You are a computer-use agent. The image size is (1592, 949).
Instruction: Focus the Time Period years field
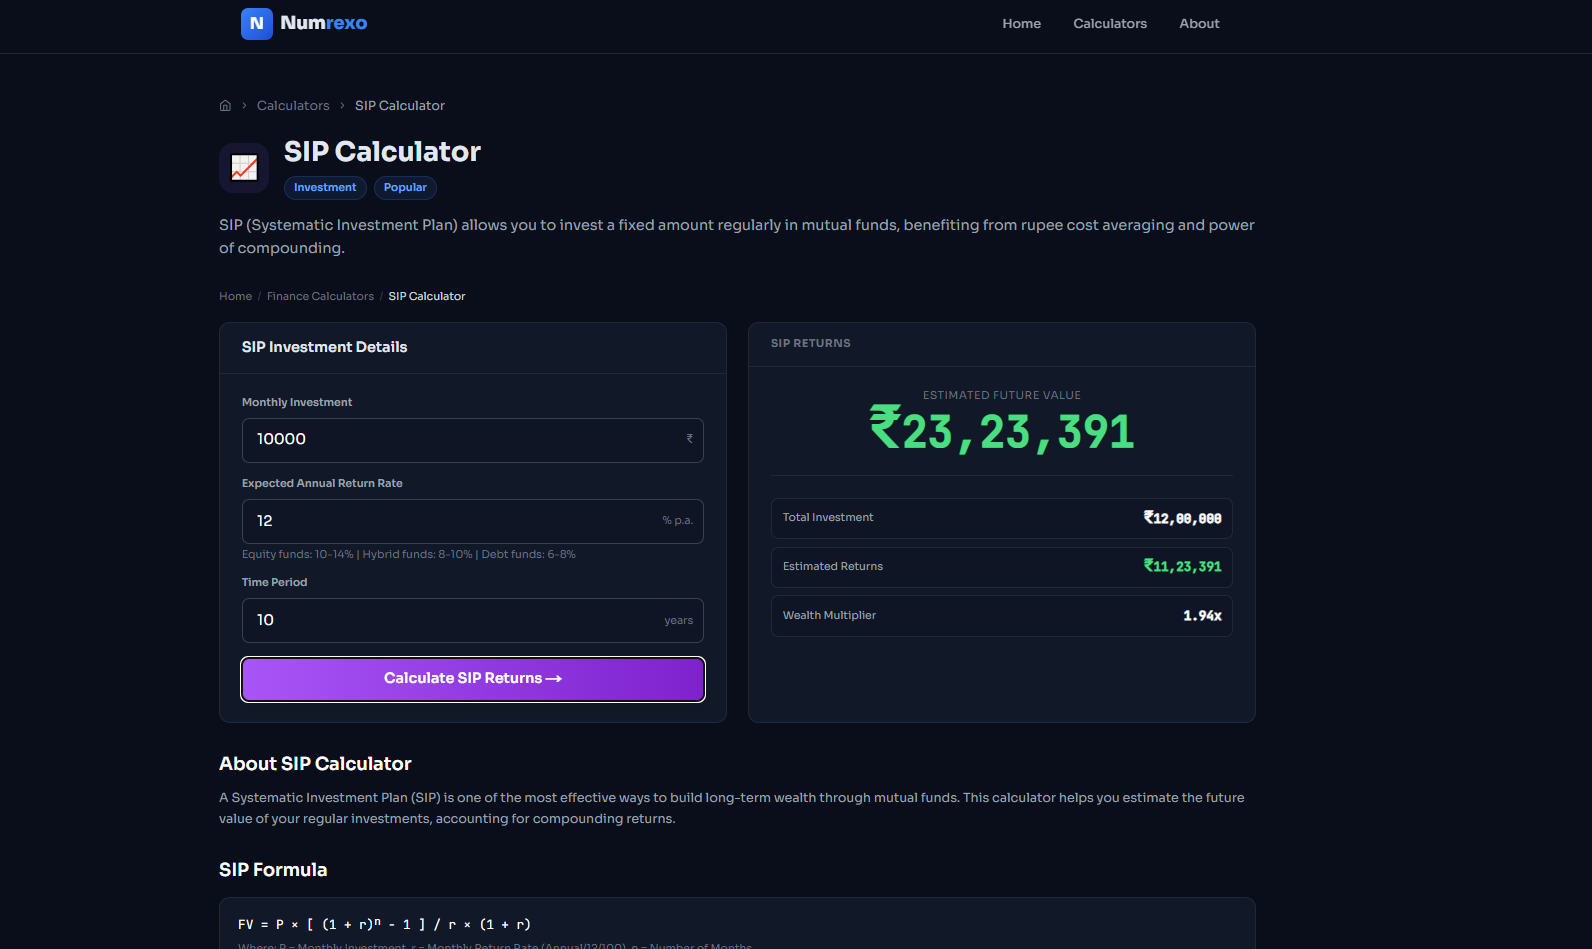(473, 620)
